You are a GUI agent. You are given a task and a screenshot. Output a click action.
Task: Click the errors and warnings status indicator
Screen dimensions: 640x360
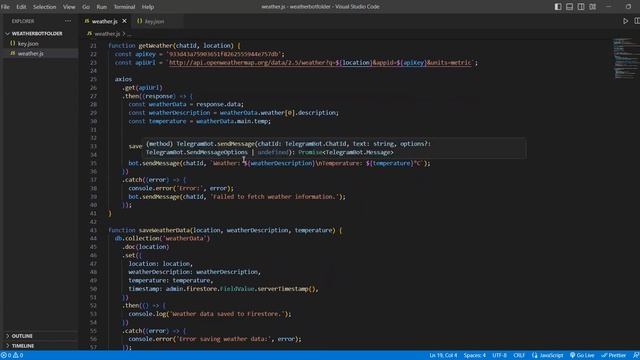[x=12, y=356]
